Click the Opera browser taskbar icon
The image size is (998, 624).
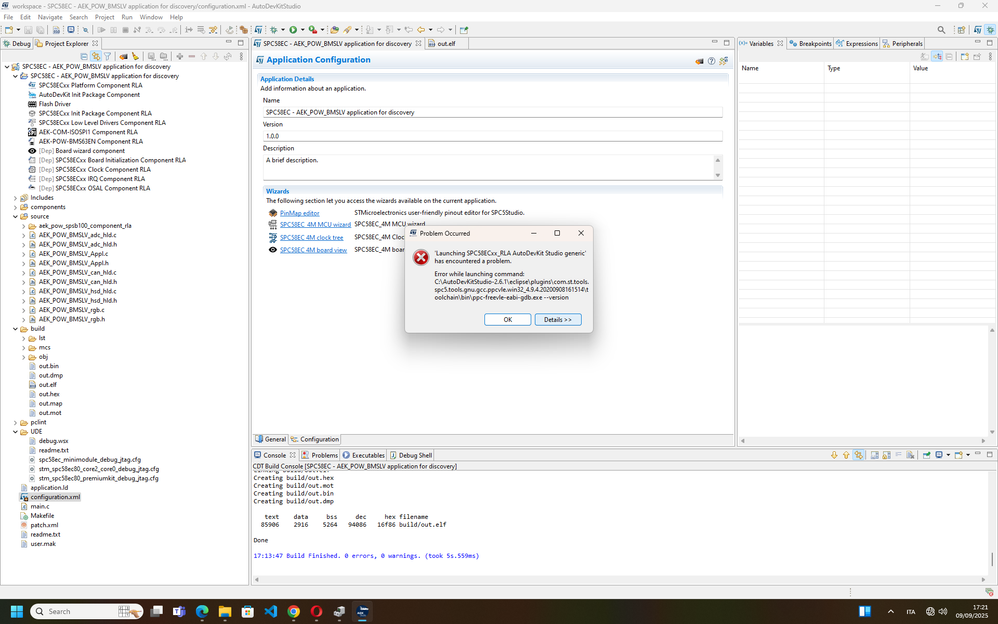[x=316, y=611]
